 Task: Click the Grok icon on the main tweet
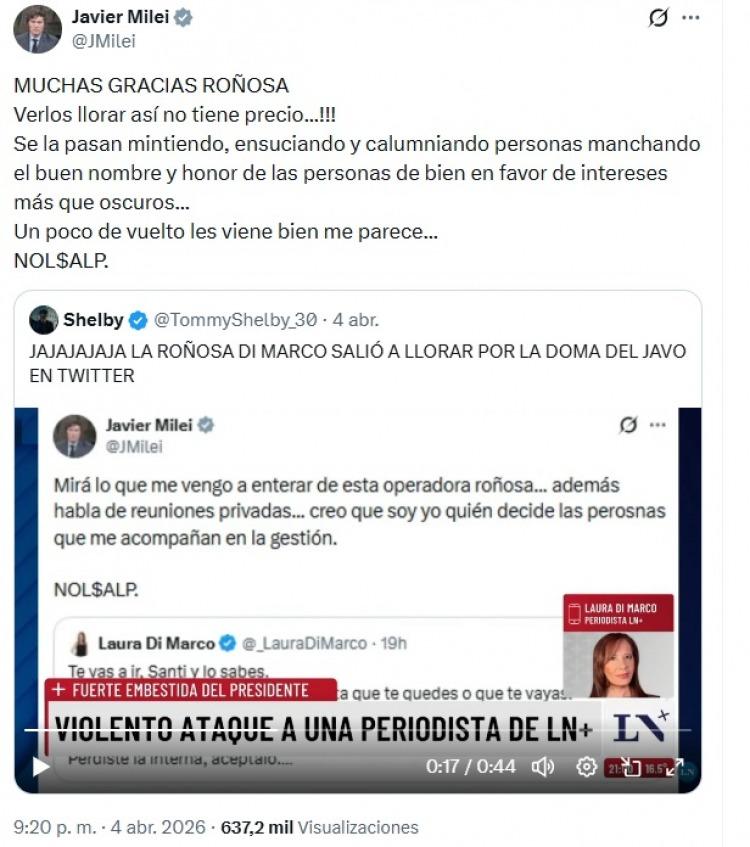click(x=658, y=18)
